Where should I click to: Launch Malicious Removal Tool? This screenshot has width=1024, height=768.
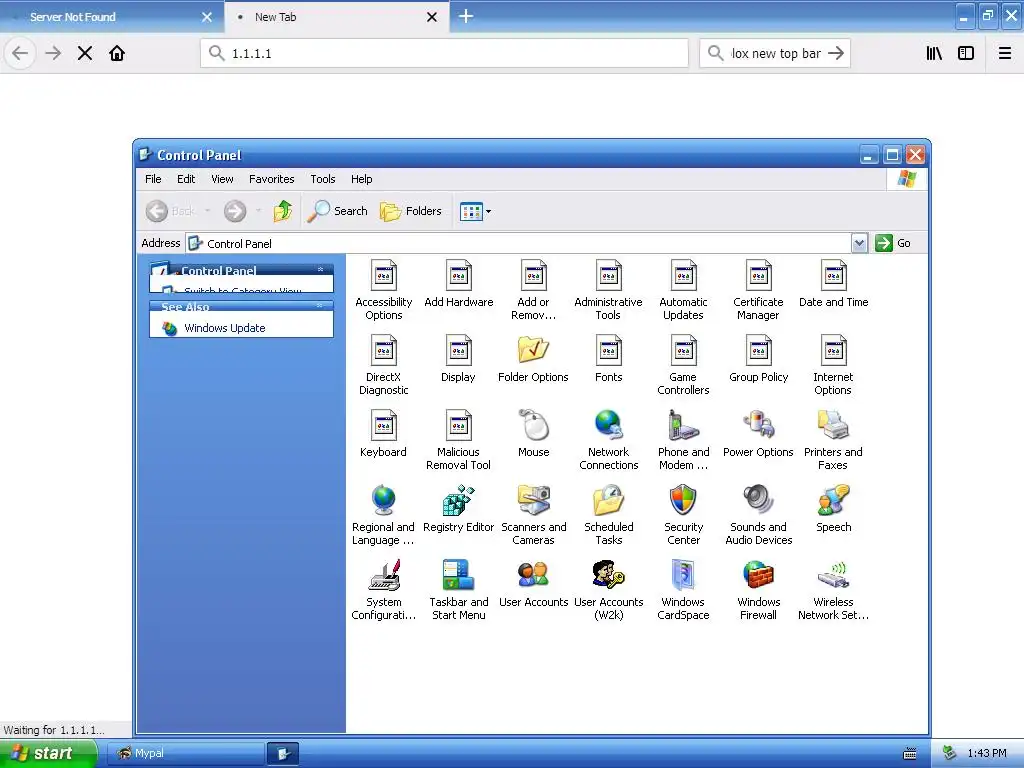458,440
